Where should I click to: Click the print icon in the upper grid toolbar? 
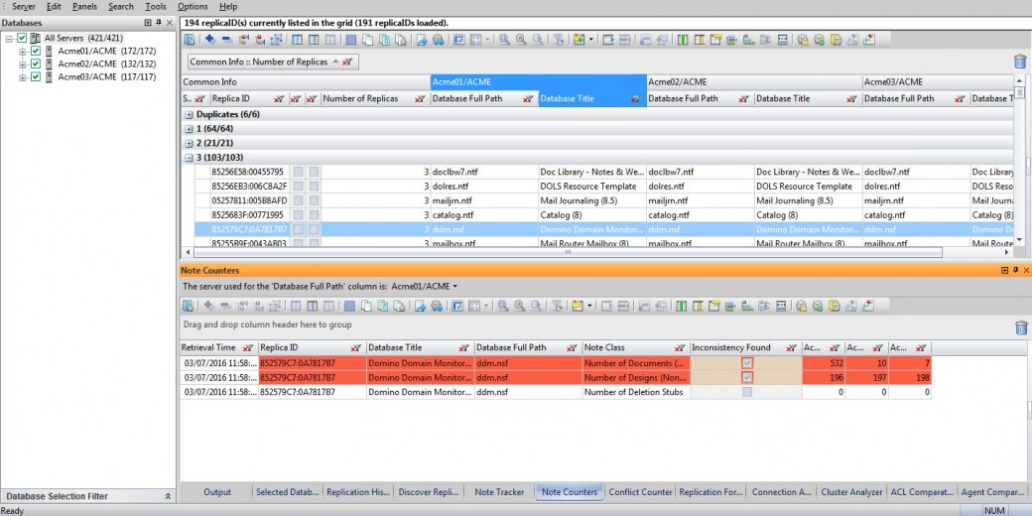[438, 39]
